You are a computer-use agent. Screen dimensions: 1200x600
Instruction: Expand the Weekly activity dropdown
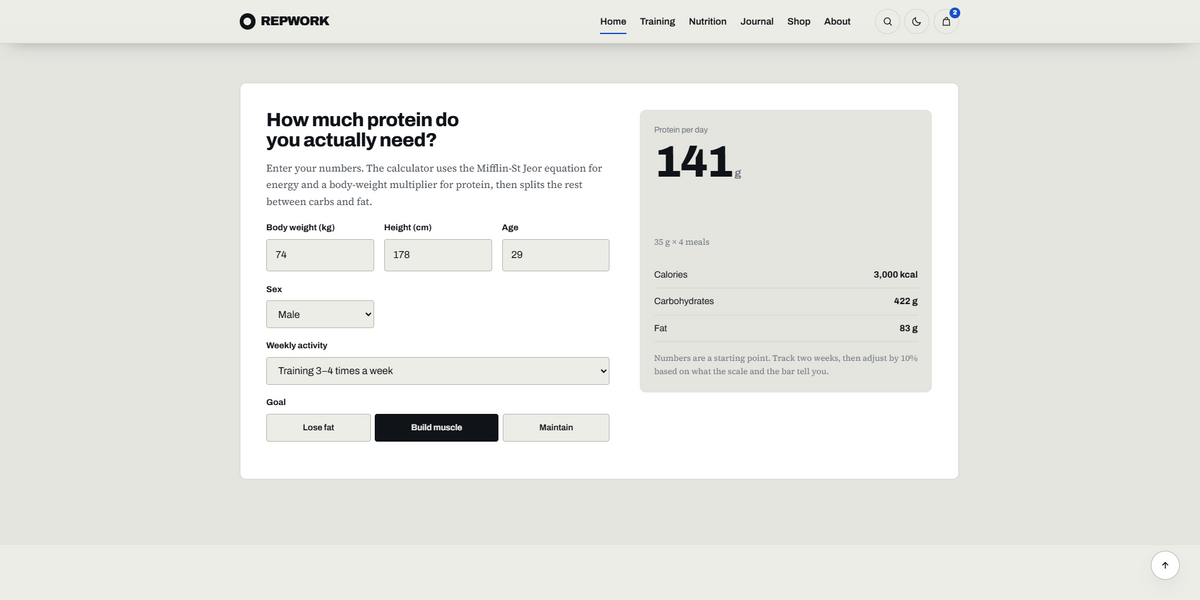(438, 371)
